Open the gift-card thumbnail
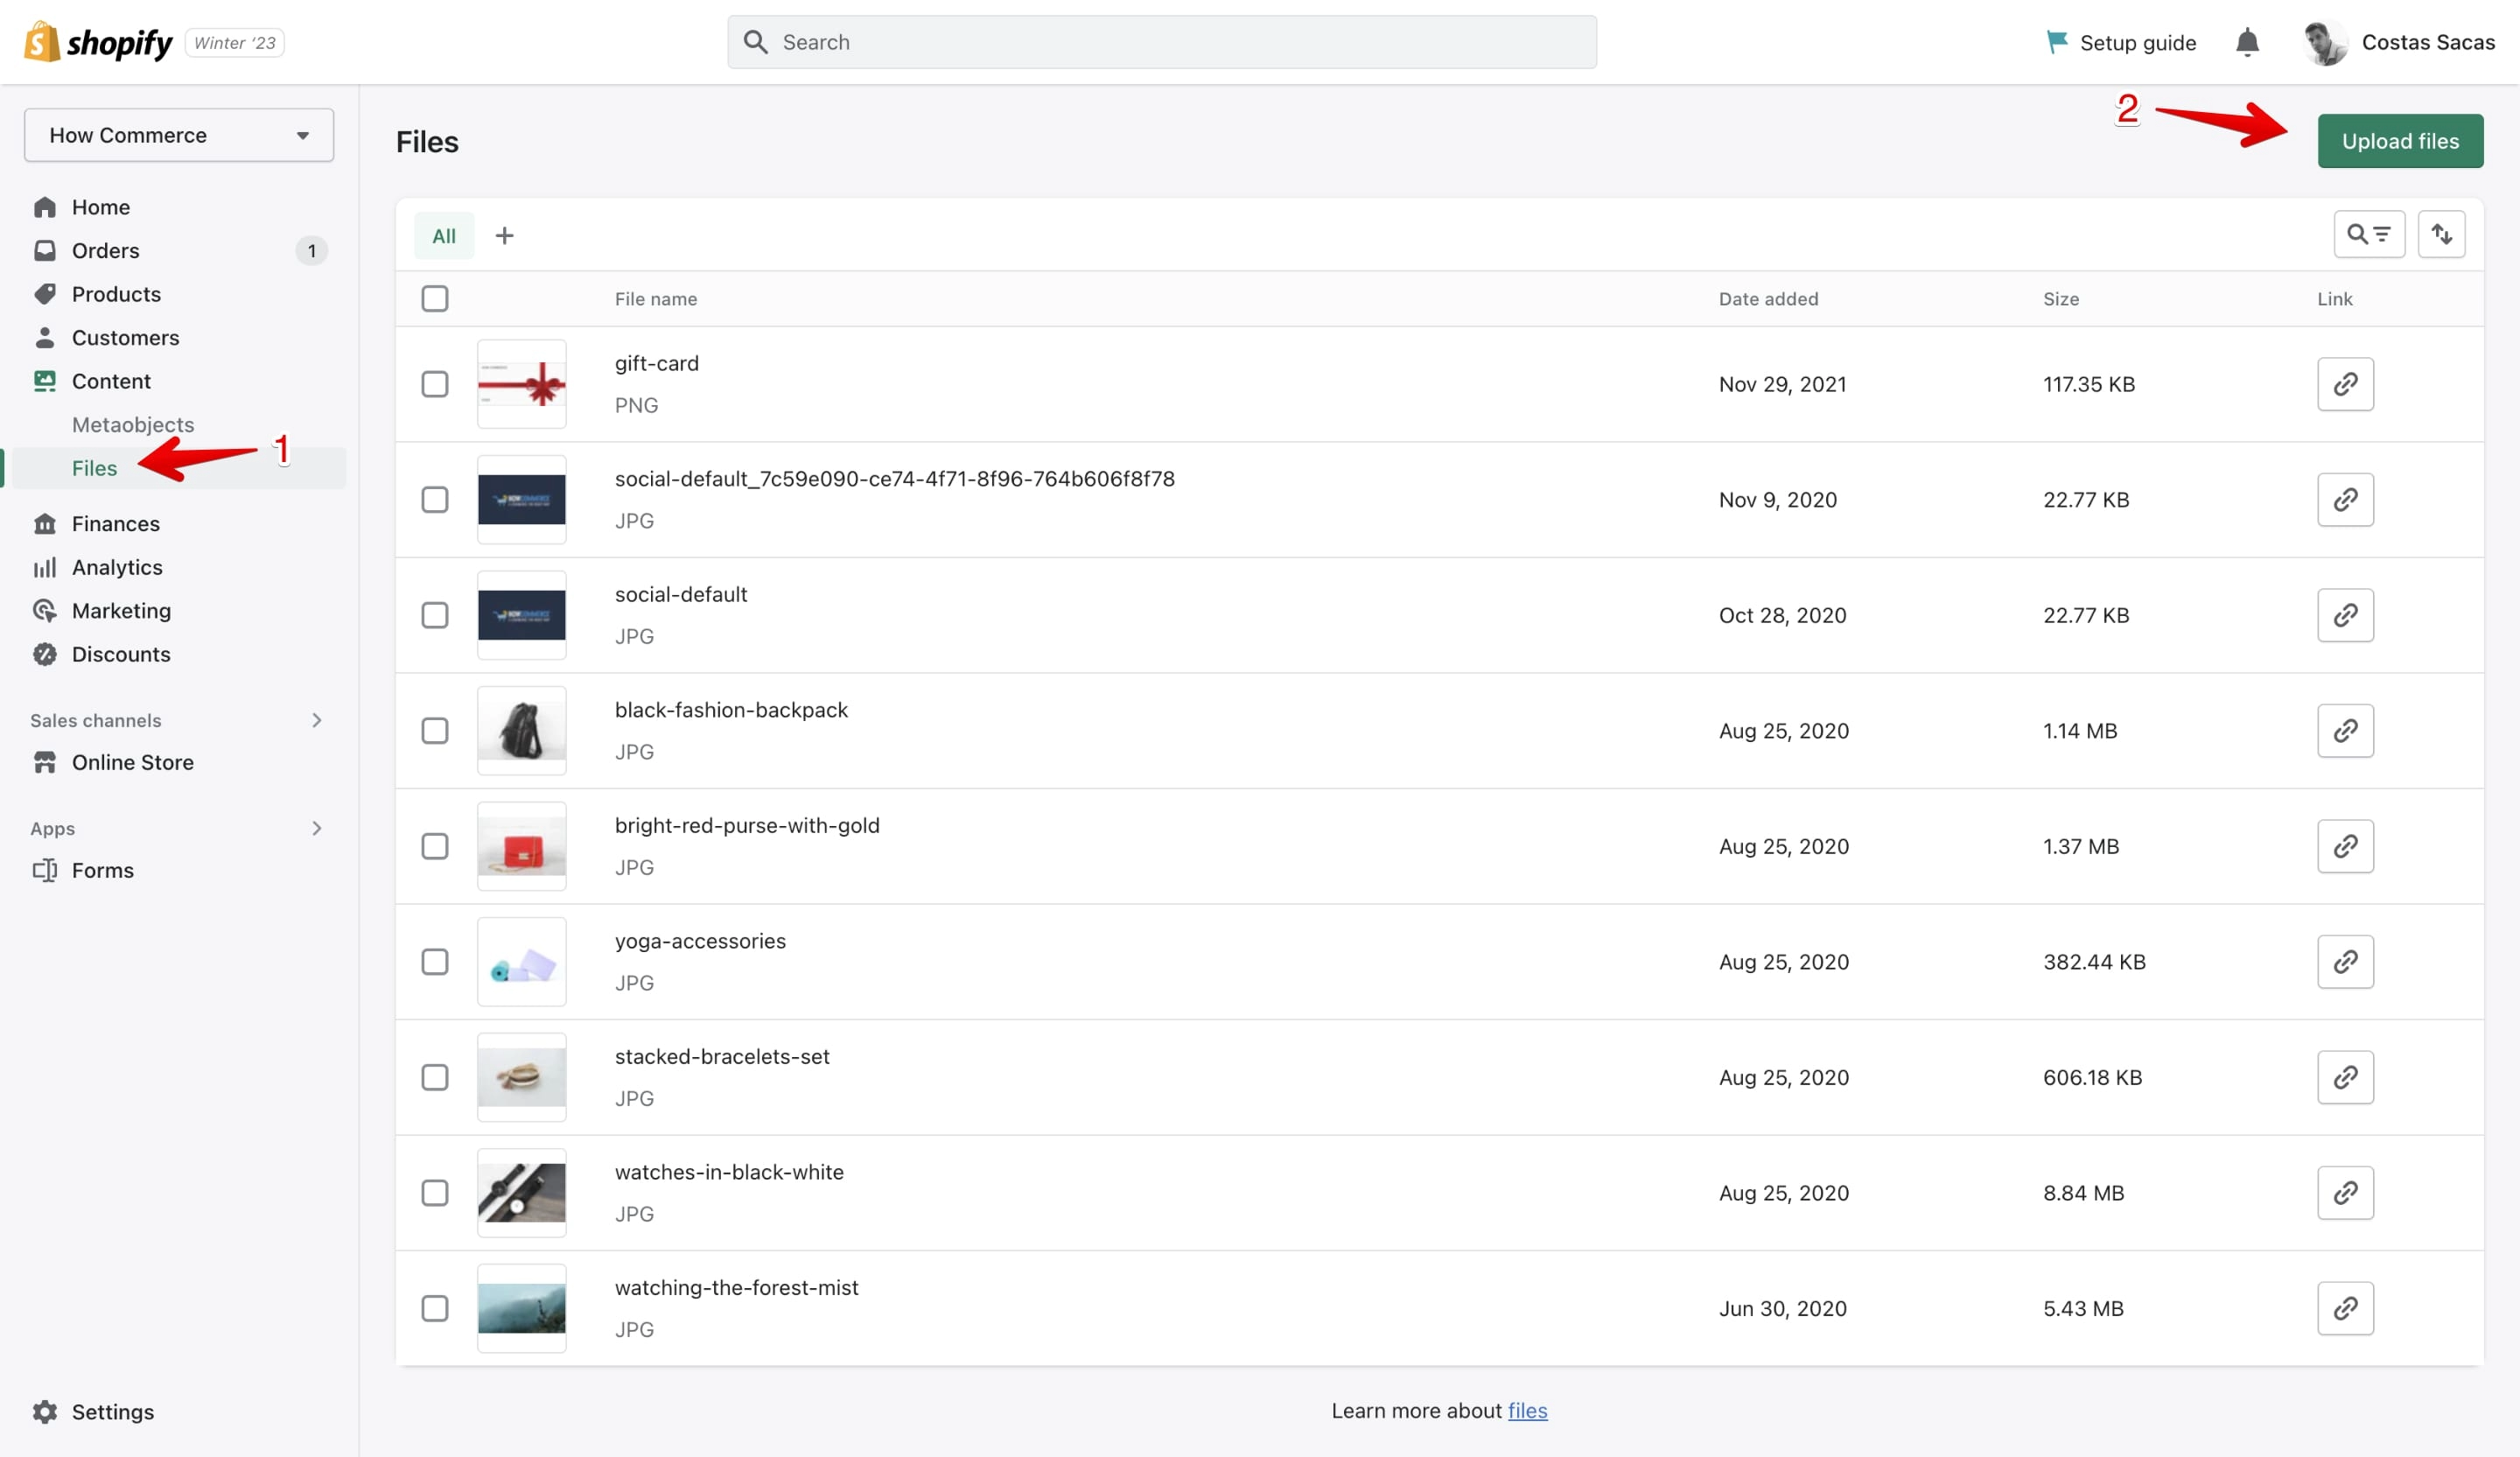This screenshot has height=1457, width=2520. [522, 384]
